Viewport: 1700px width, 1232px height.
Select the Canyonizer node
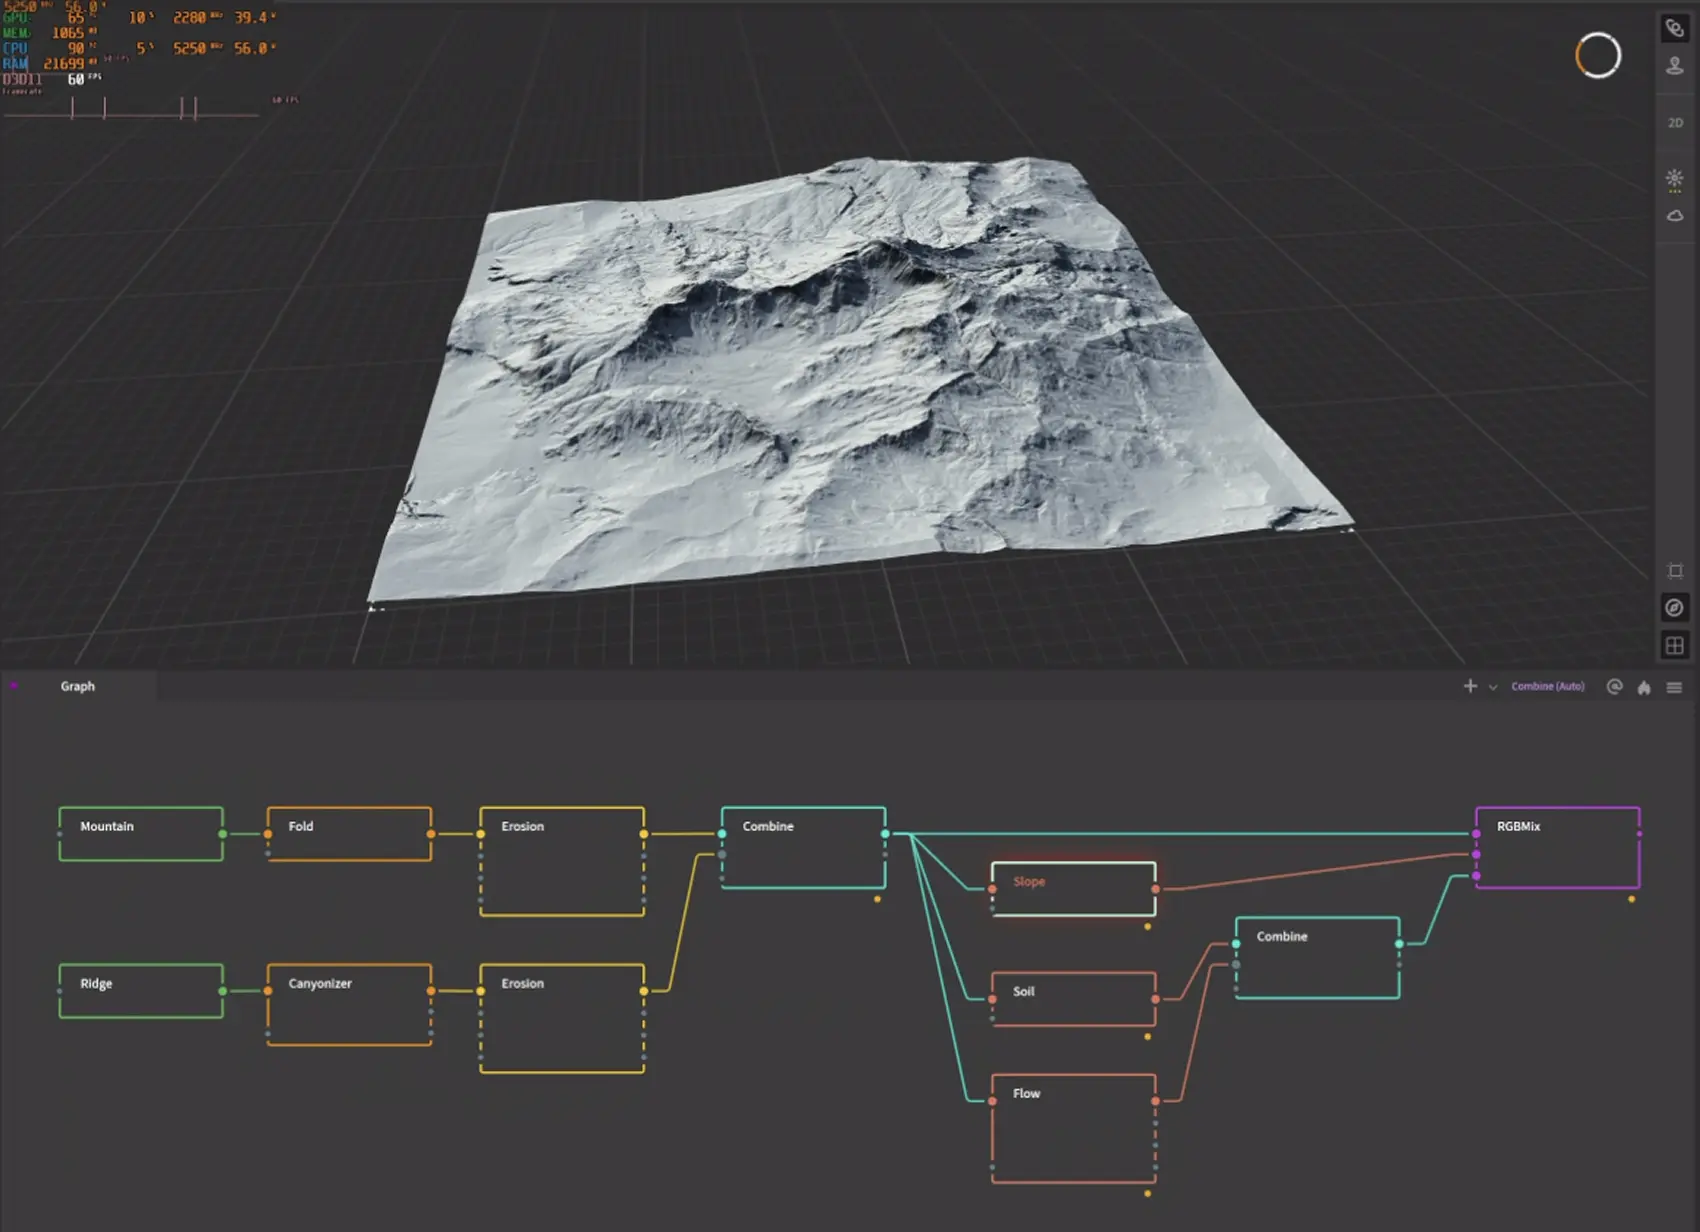pyautogui.click(x=349, y=1004)
